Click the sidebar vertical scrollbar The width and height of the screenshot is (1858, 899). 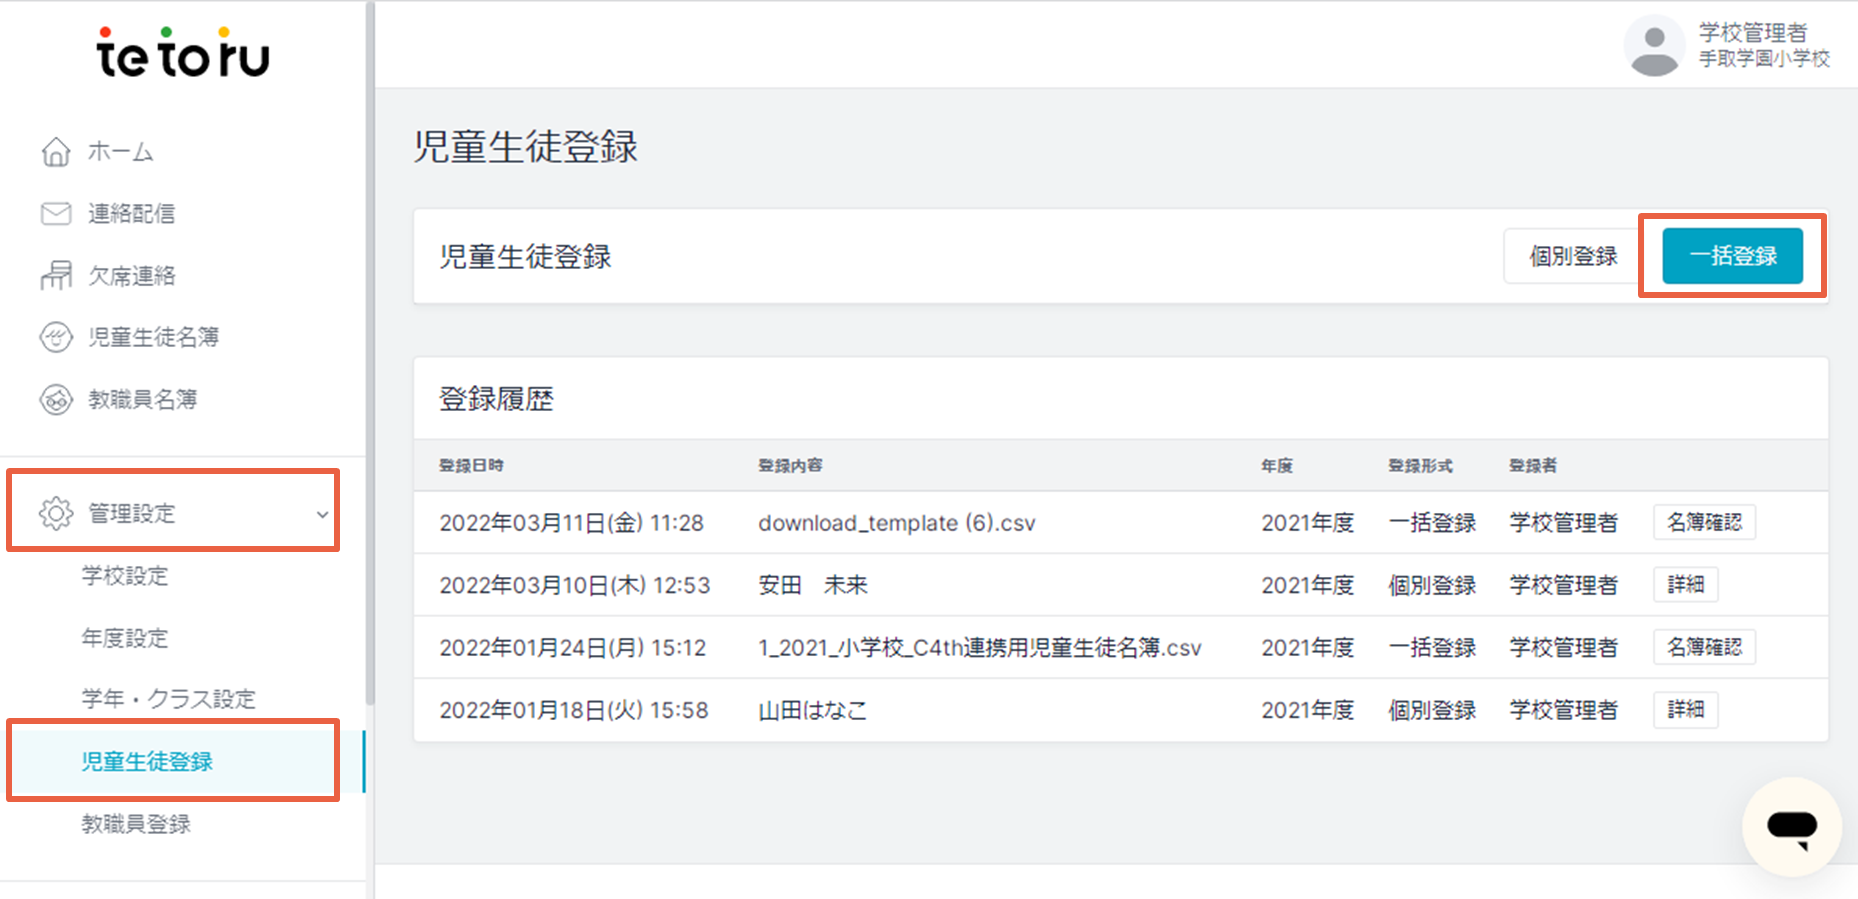click(x=369, y=350)
